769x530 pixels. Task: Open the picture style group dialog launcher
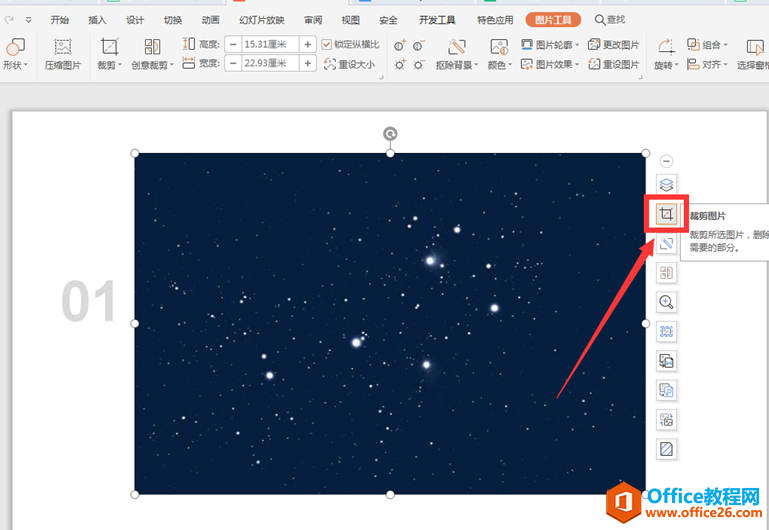click(x=641, y=77)
